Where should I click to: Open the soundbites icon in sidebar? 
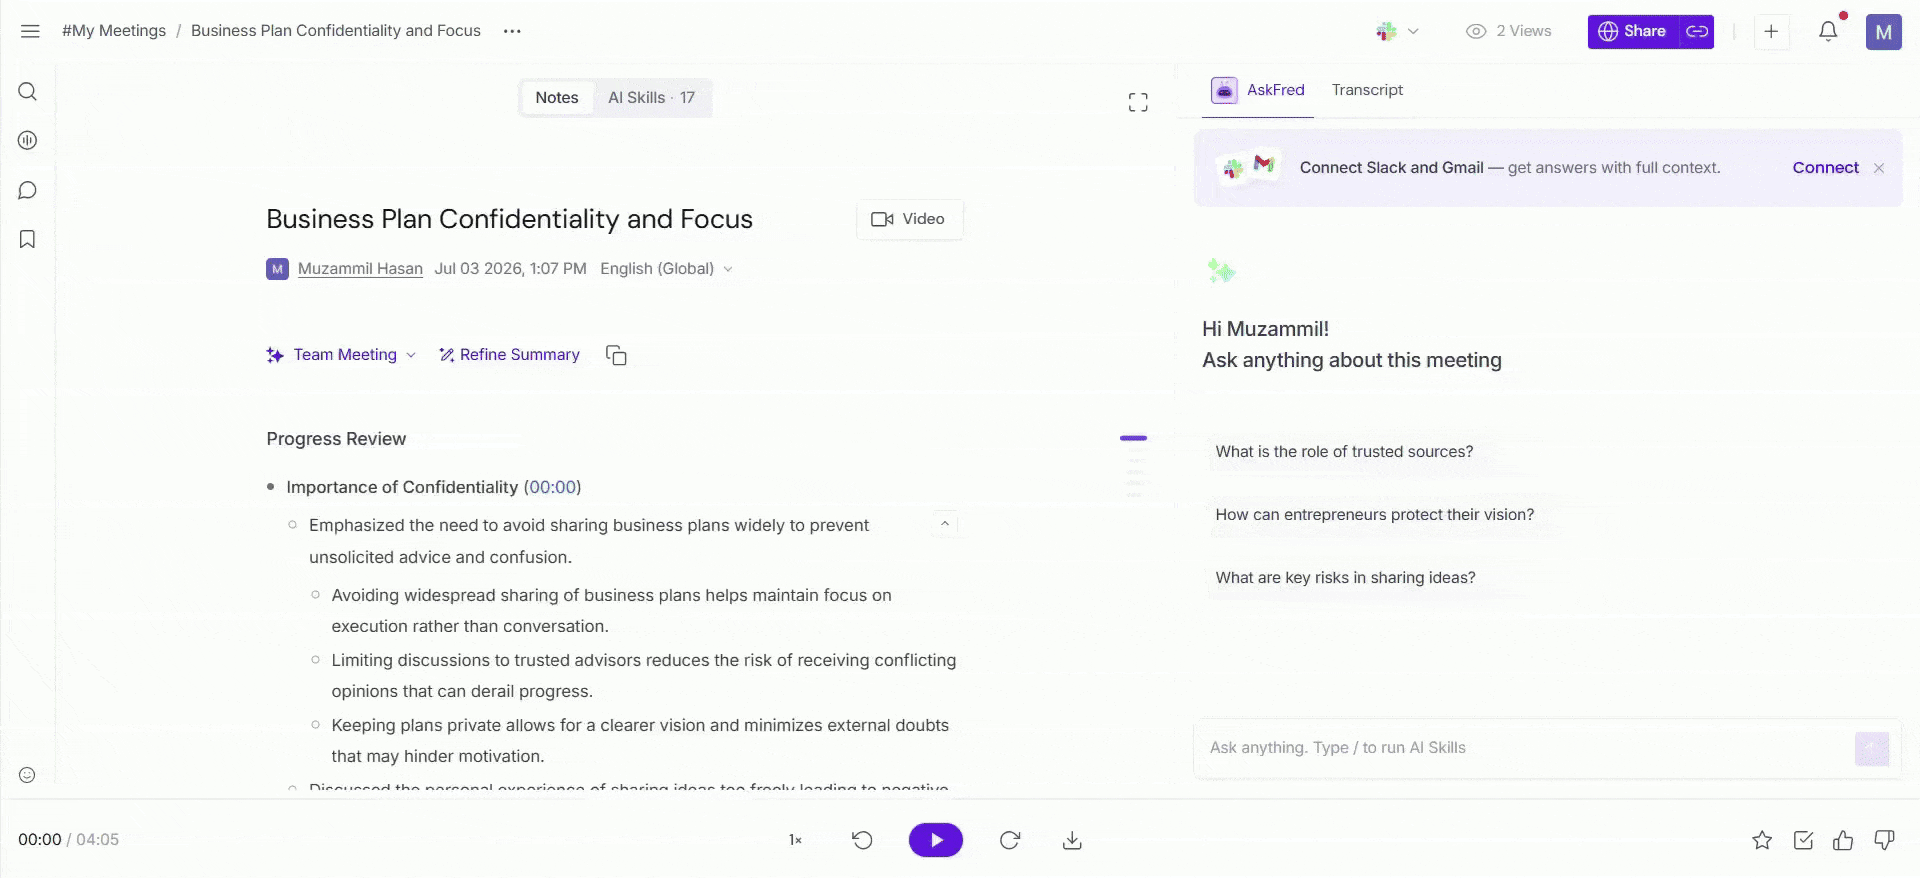(28, 141)
